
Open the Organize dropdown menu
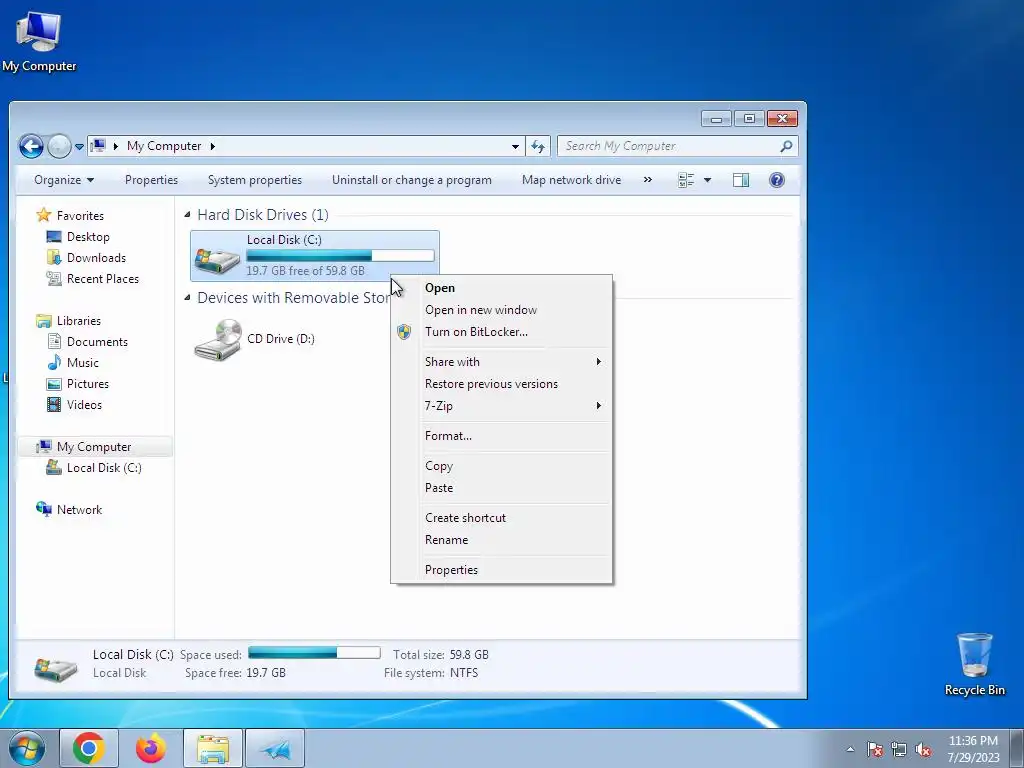pyautogui.click(x=64, y=180)
